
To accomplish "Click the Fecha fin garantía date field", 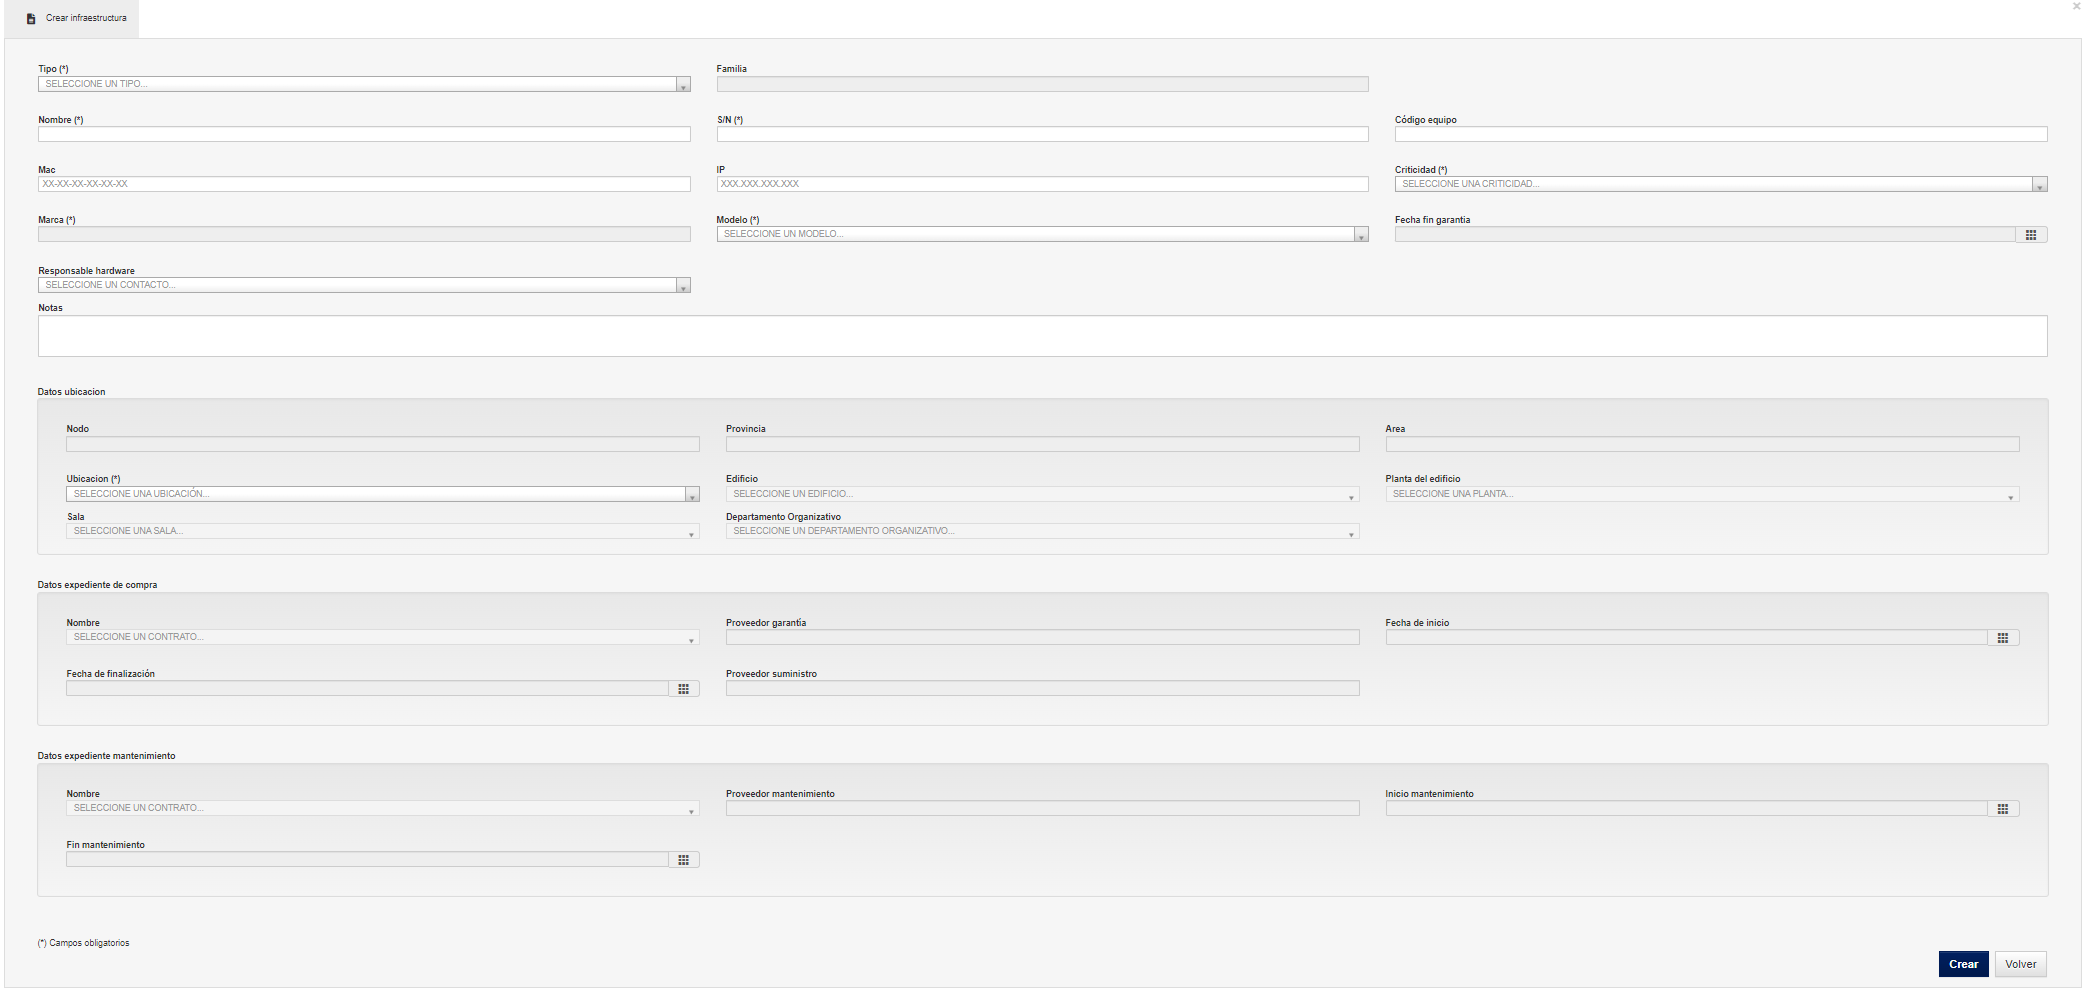I will click(1705, 234).
